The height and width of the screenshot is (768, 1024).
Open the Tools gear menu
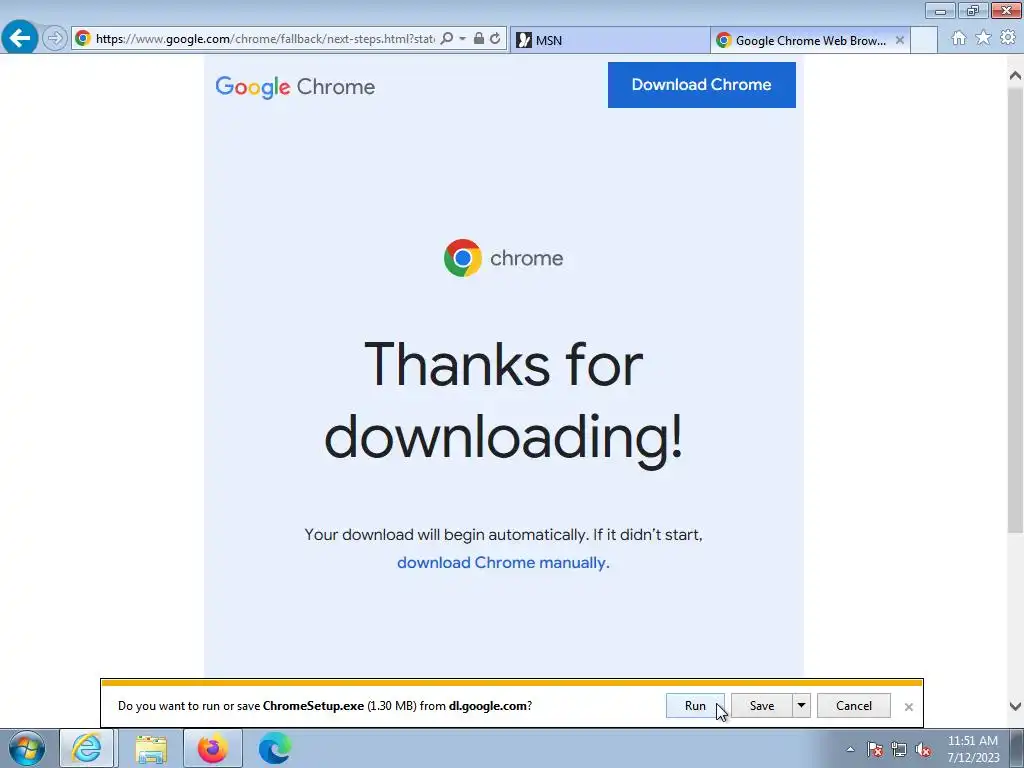pos(1008,38)
